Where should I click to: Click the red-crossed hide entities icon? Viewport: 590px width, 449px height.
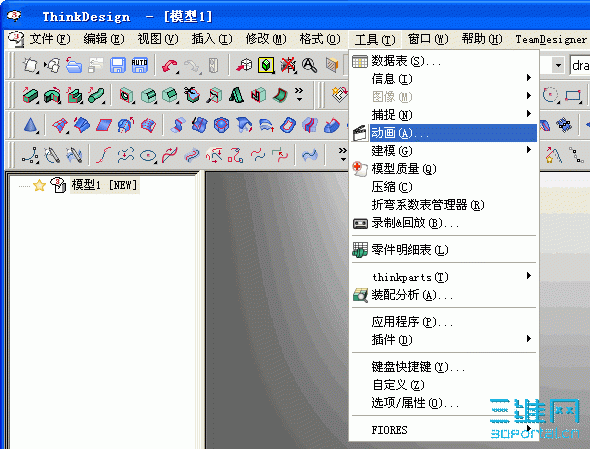click(288, 65)
